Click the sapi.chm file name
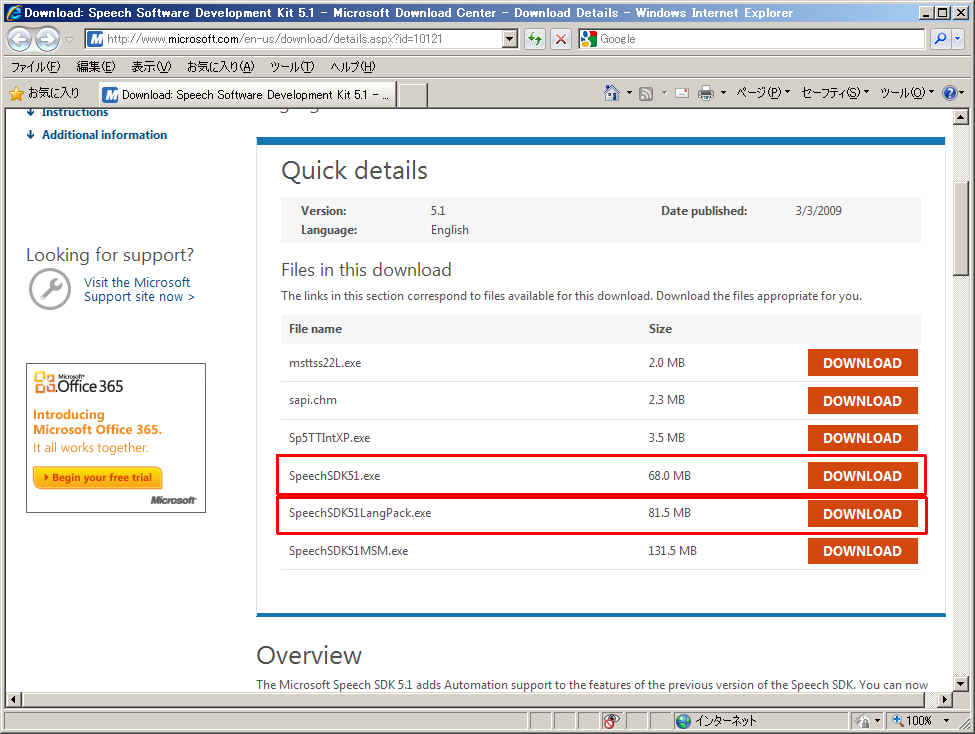 (x=313, y=400)
